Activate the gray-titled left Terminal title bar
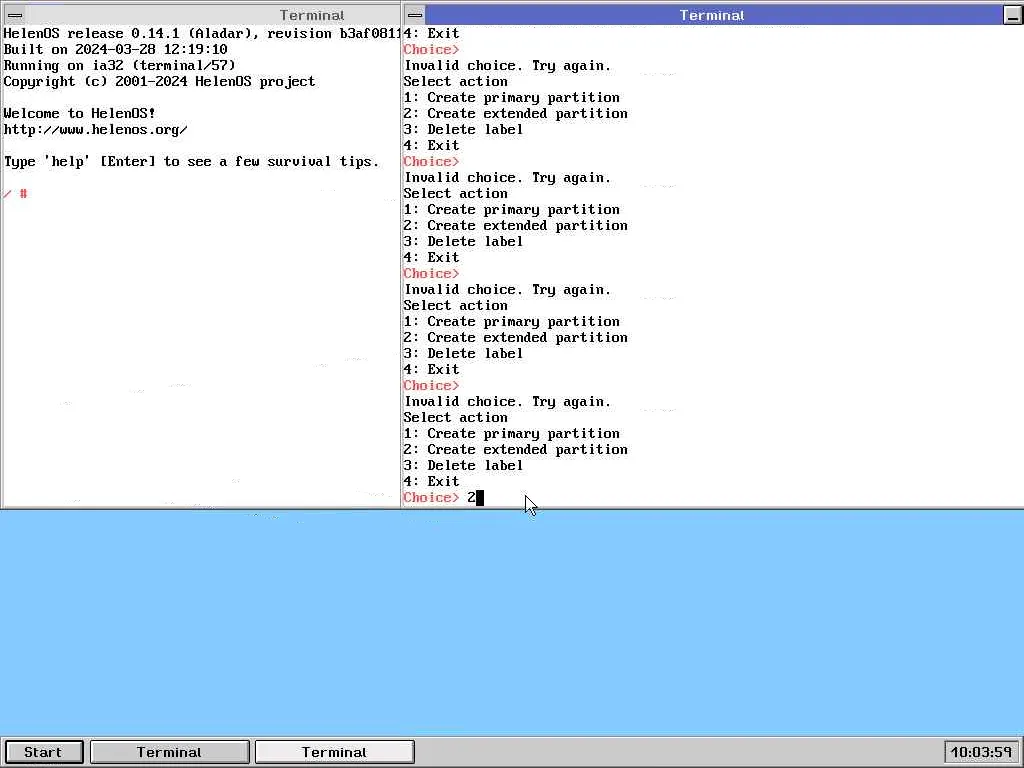1024x768 pixels. tap(212, 15)
